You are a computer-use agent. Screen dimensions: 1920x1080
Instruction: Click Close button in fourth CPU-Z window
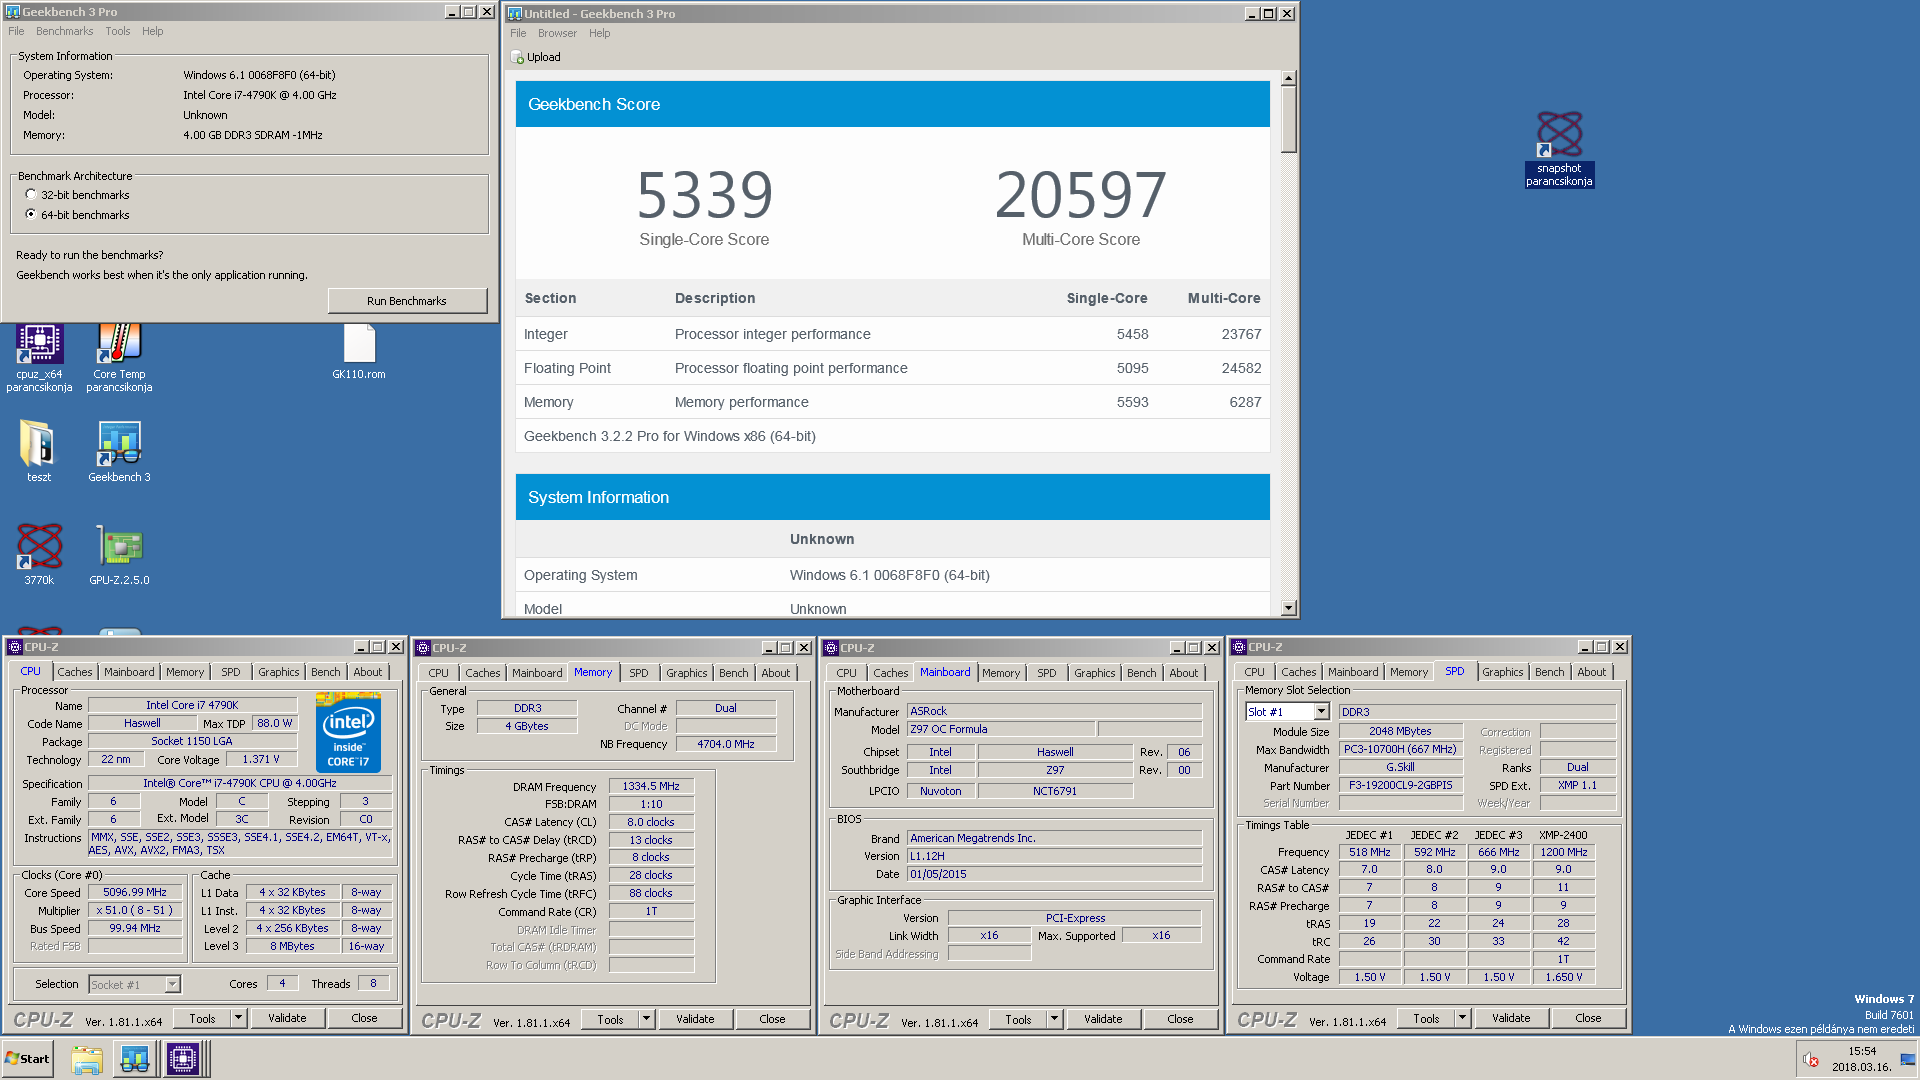pyautogui.click(x=1588, y=1018)
